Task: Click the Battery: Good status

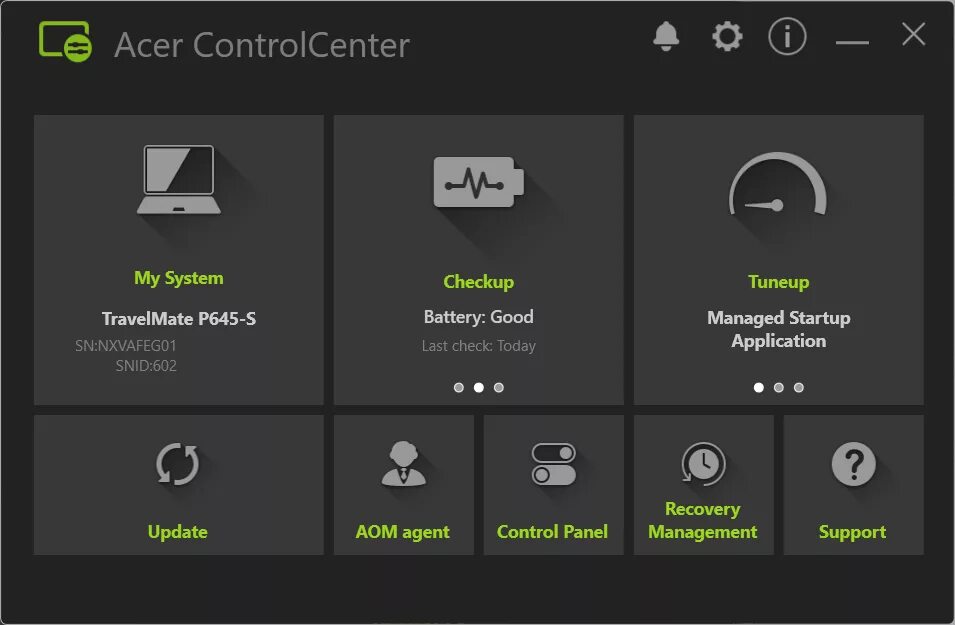Action: click(x=479, y=317)
